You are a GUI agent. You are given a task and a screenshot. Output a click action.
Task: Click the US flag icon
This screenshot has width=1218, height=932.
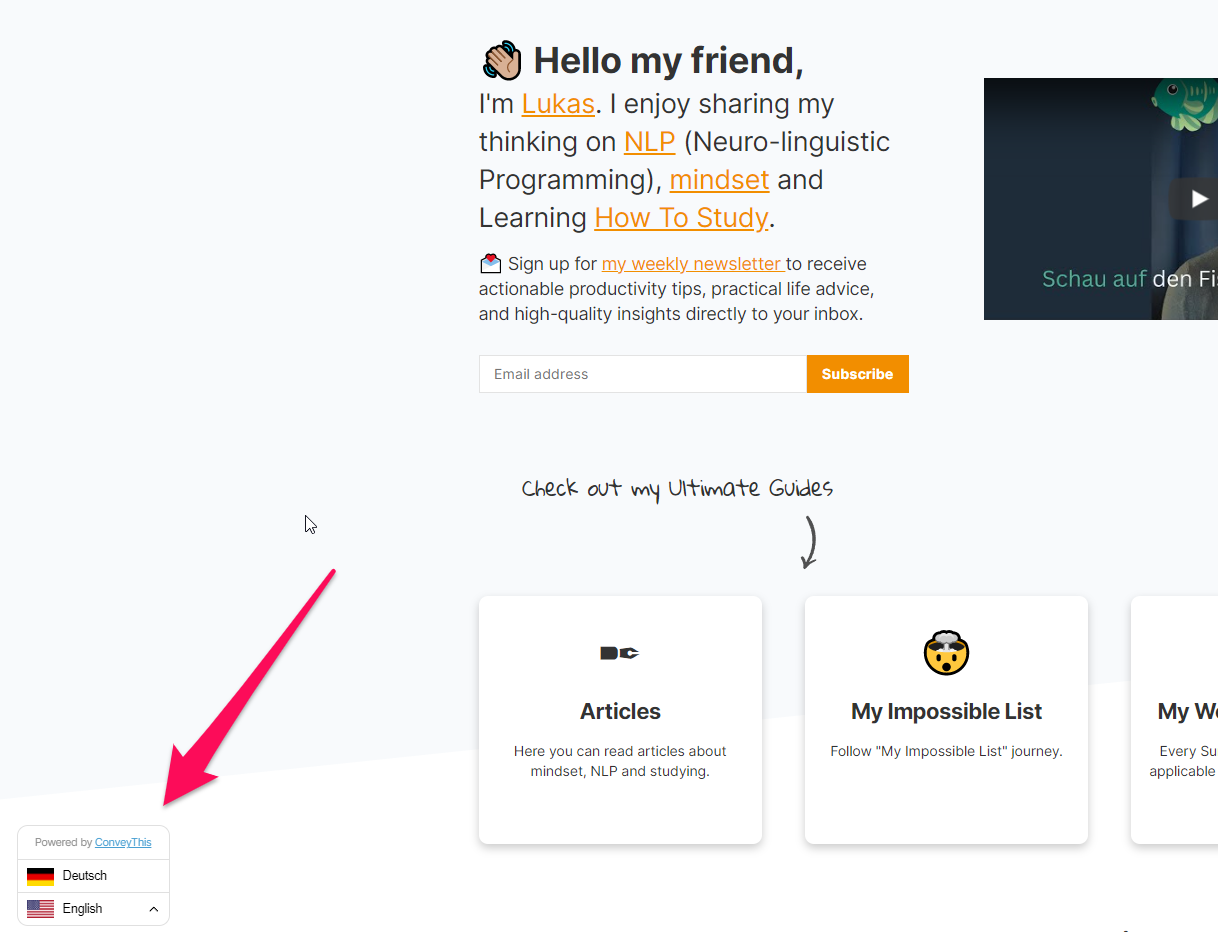[40, 909]
